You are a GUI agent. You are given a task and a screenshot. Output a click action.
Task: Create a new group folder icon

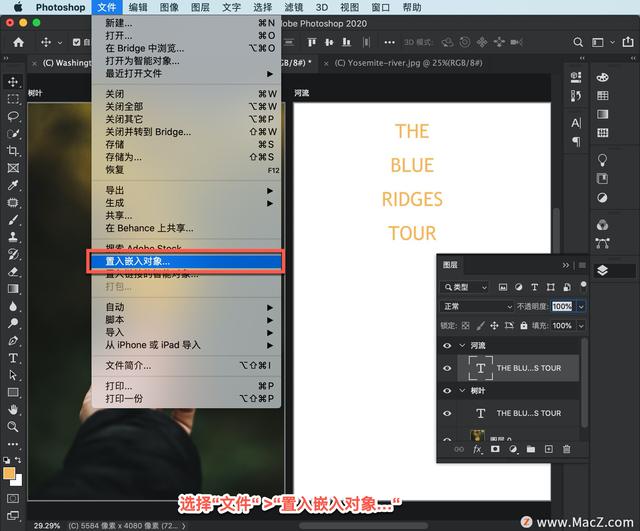pyautogui.click(x=531, y=449)
